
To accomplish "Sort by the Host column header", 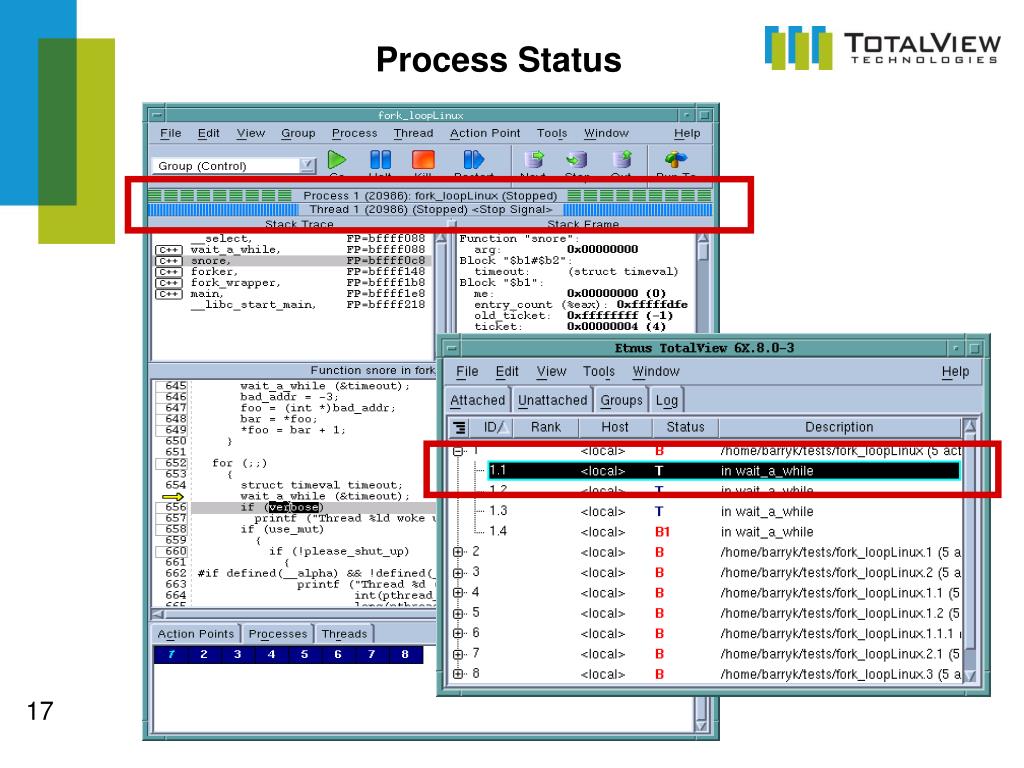I will click(x=615, y=428).
